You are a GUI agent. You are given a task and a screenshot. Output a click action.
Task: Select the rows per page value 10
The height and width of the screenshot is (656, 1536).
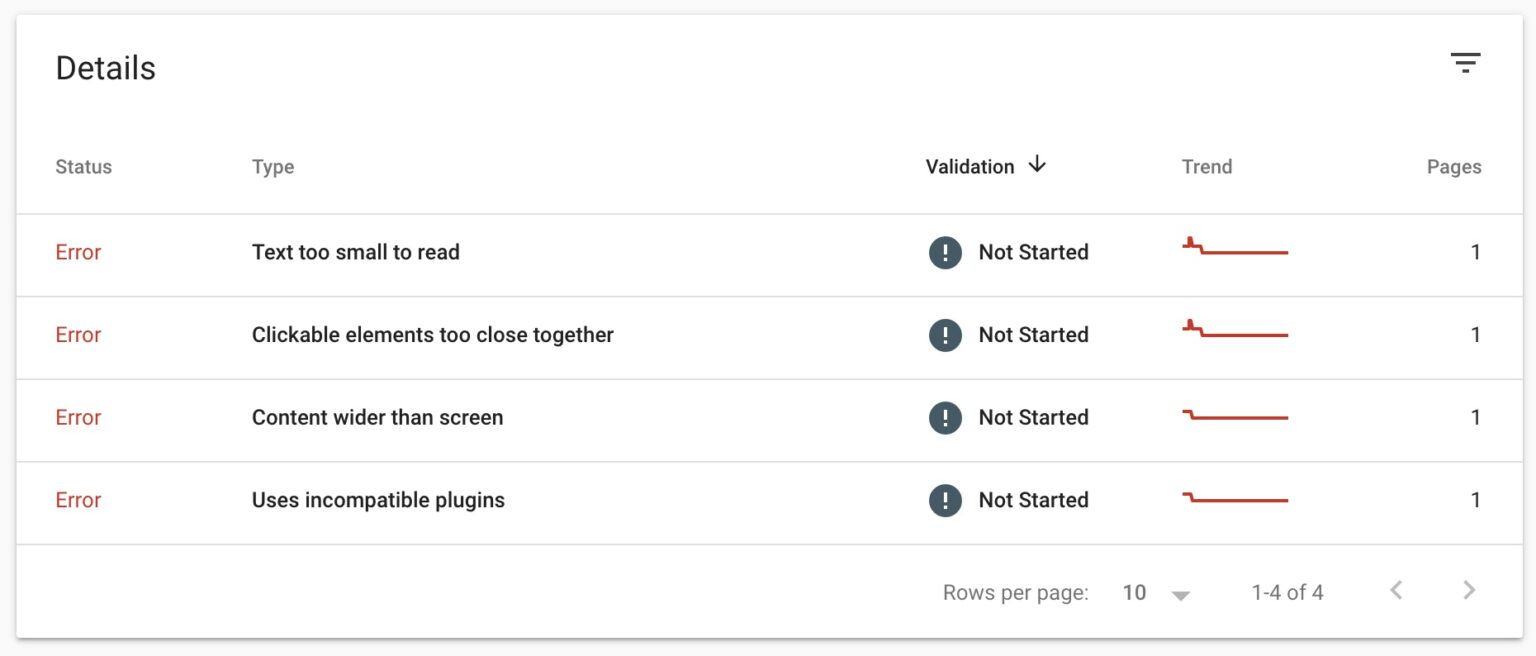click(x=1134, y=592)
